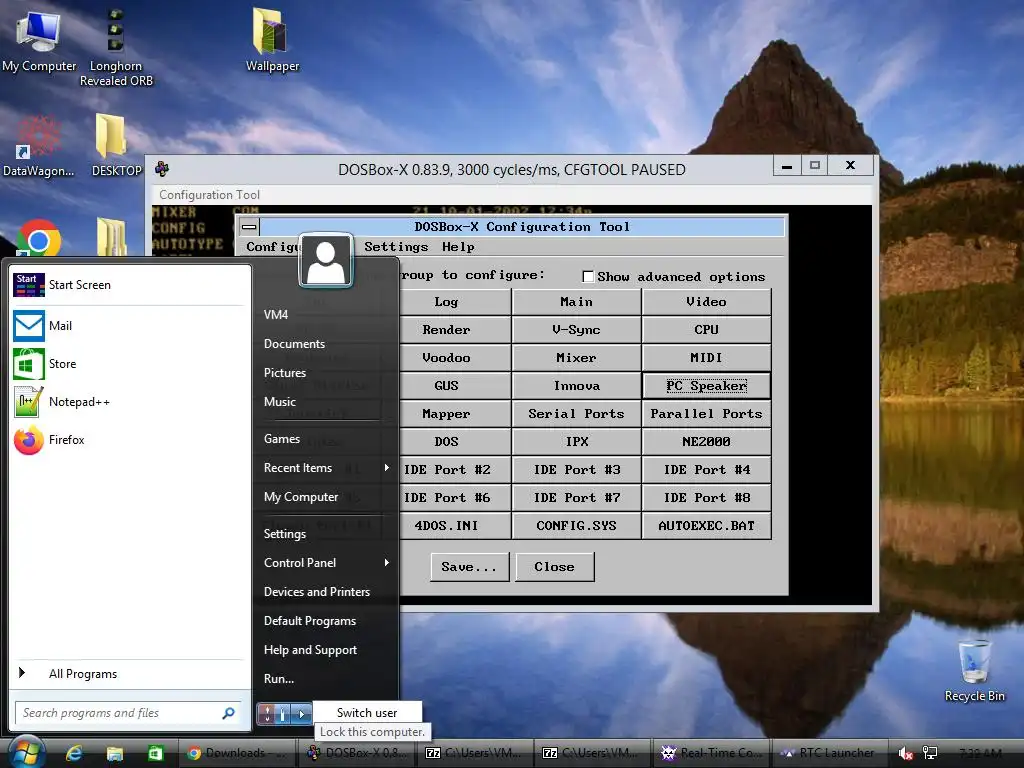The width and height of the screenshot is (1024, 768).
Task: Click the search magnifier icon
Action: click(229, 713)
